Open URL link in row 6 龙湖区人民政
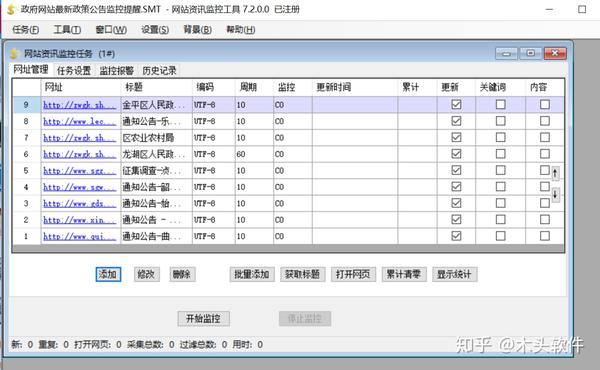 pyautogui.click(x=80, y=154)
